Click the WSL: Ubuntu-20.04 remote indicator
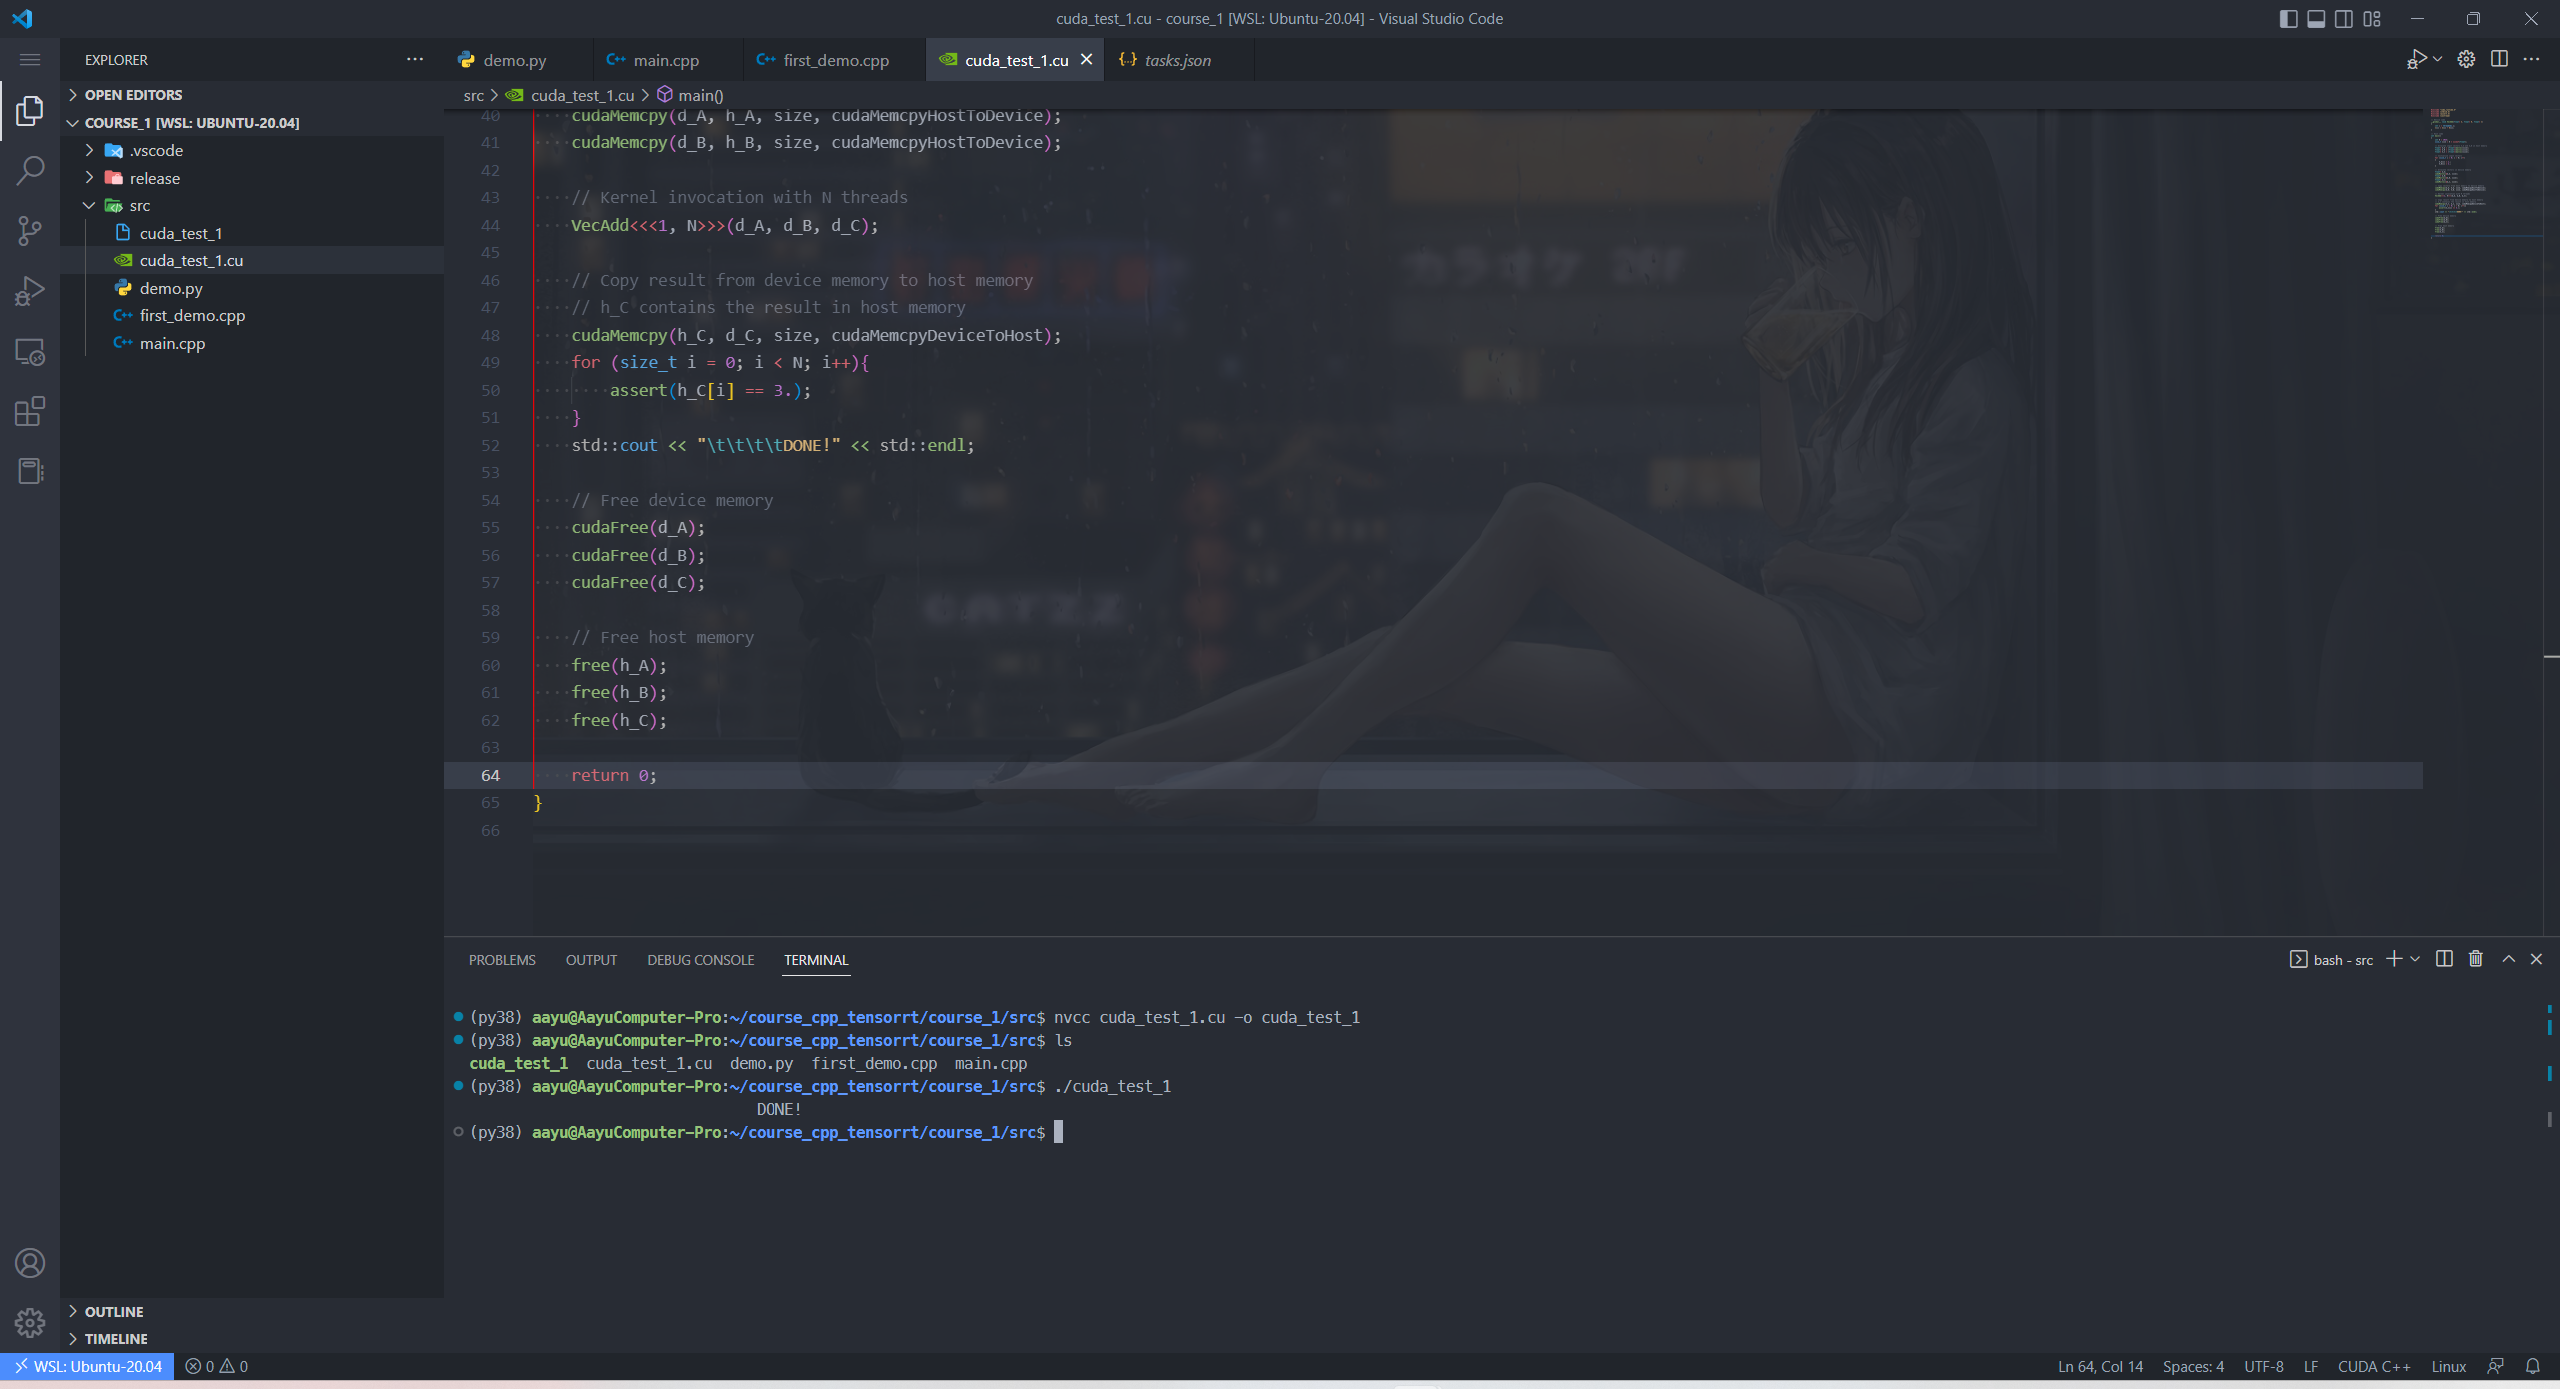2560x1389 pixels. (x=88, y=1366)
